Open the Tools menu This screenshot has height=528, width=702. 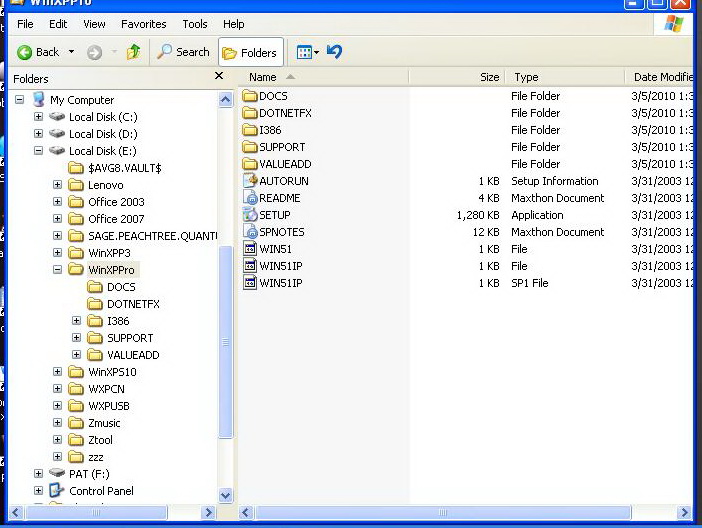[x=195, y=24]
